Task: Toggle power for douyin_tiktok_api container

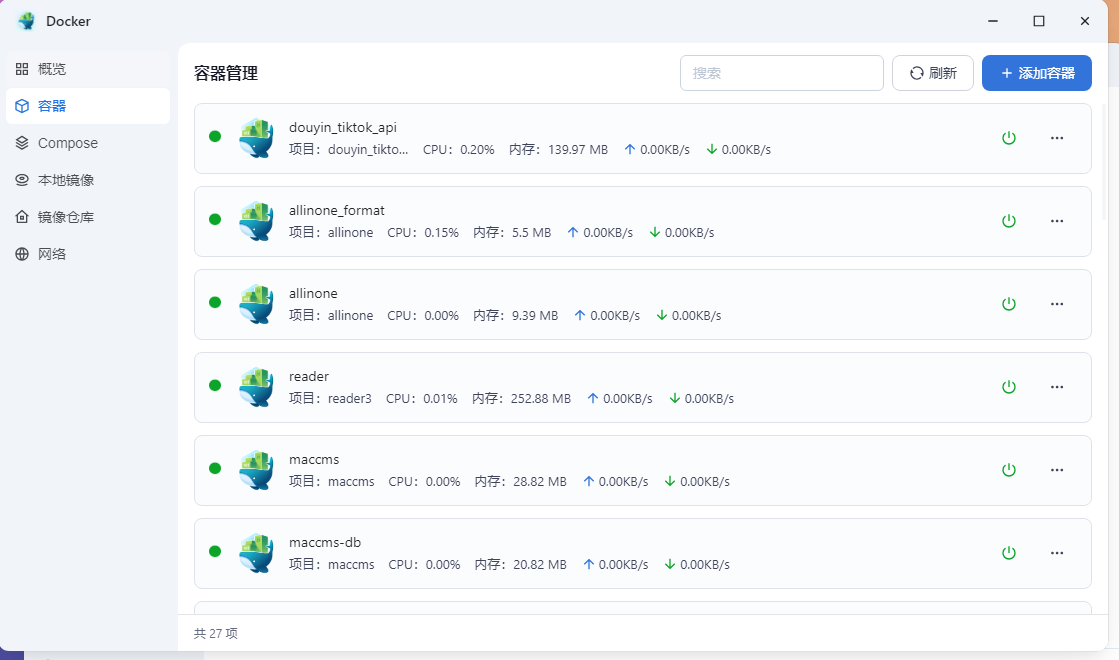Action: point(1008,138)
